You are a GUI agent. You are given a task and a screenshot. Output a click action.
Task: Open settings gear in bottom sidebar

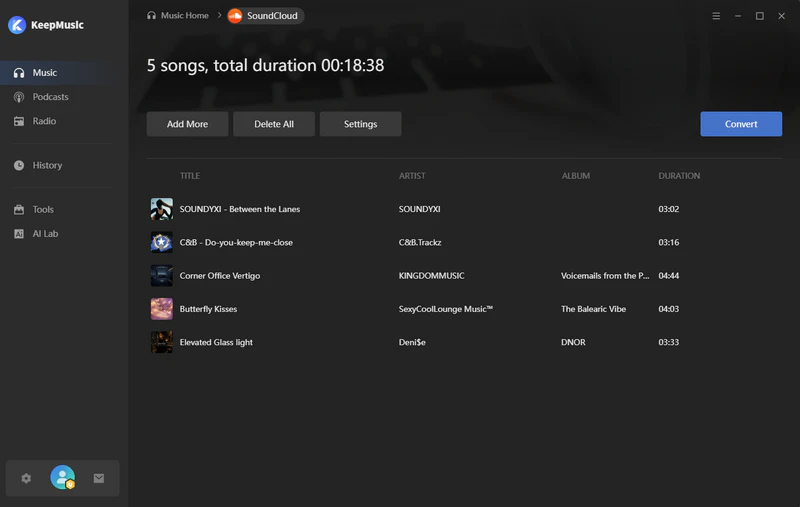[x=26, y=478]
